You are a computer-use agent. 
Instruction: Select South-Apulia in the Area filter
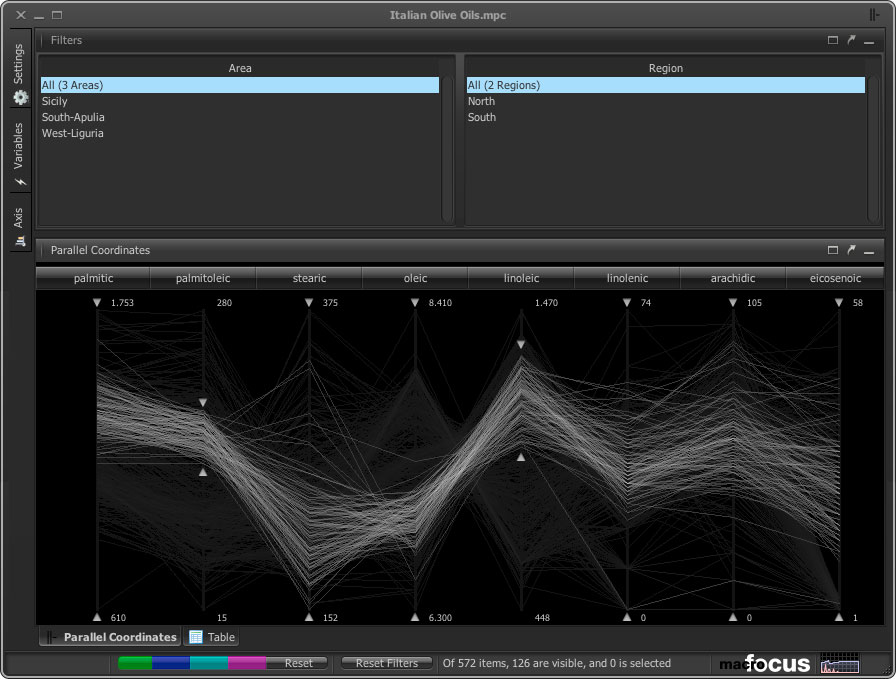pyautogui.click(x=73, y=117)
